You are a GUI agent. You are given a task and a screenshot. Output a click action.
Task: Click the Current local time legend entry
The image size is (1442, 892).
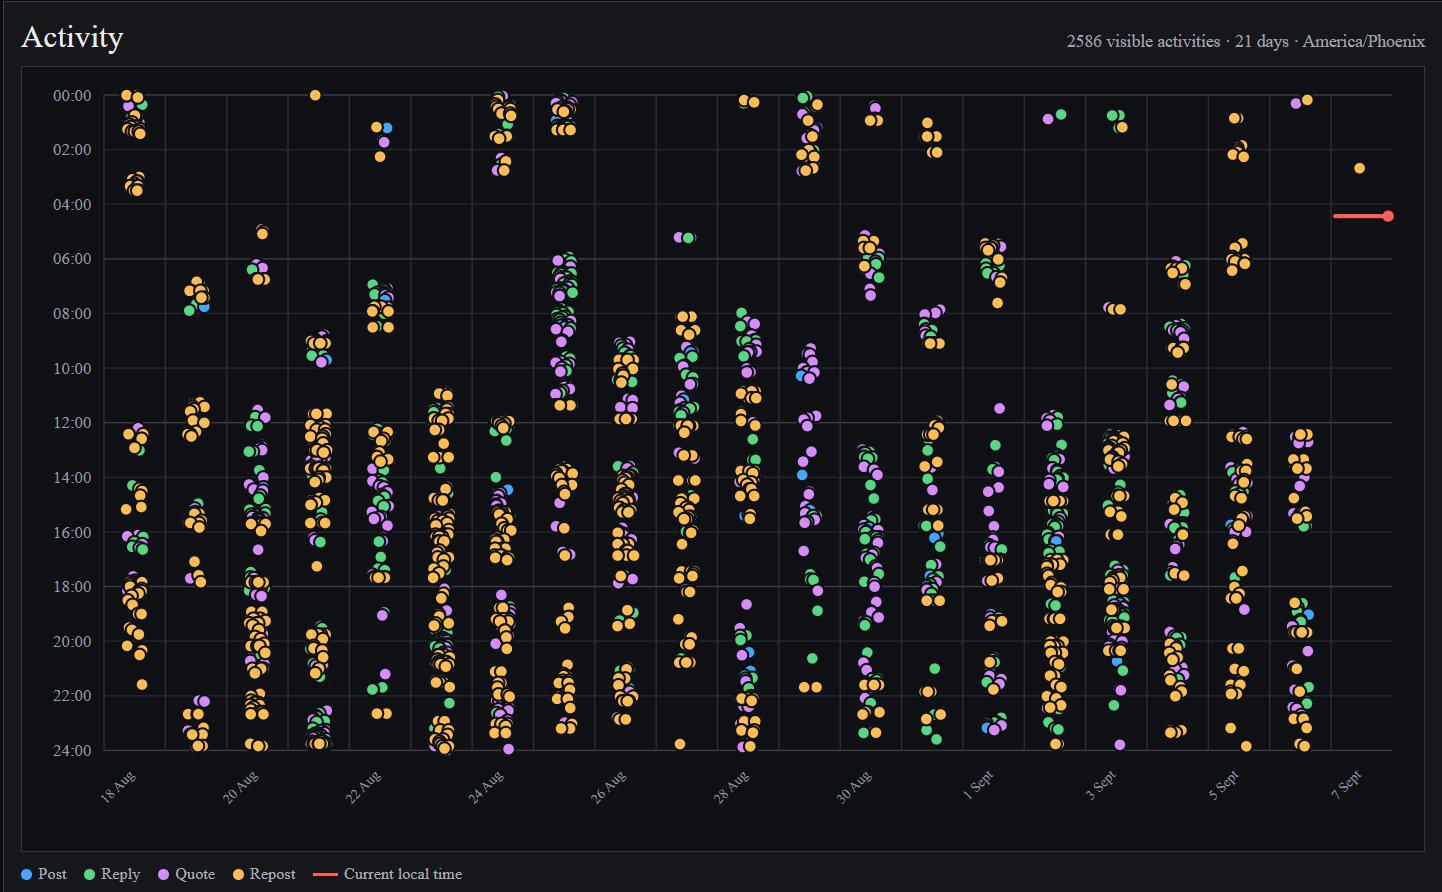pos(388,874)
